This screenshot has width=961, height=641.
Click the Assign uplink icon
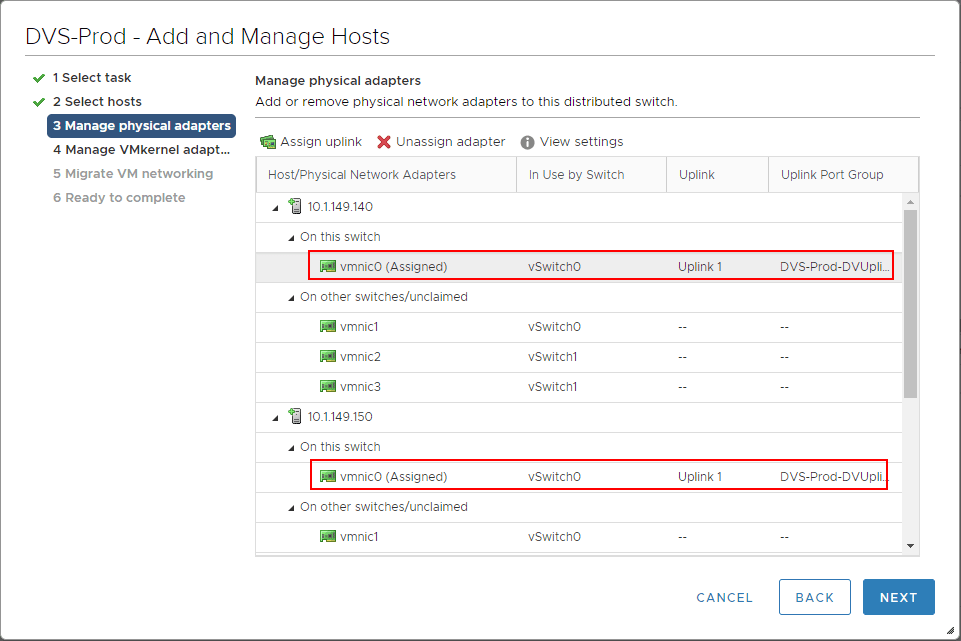268,141
